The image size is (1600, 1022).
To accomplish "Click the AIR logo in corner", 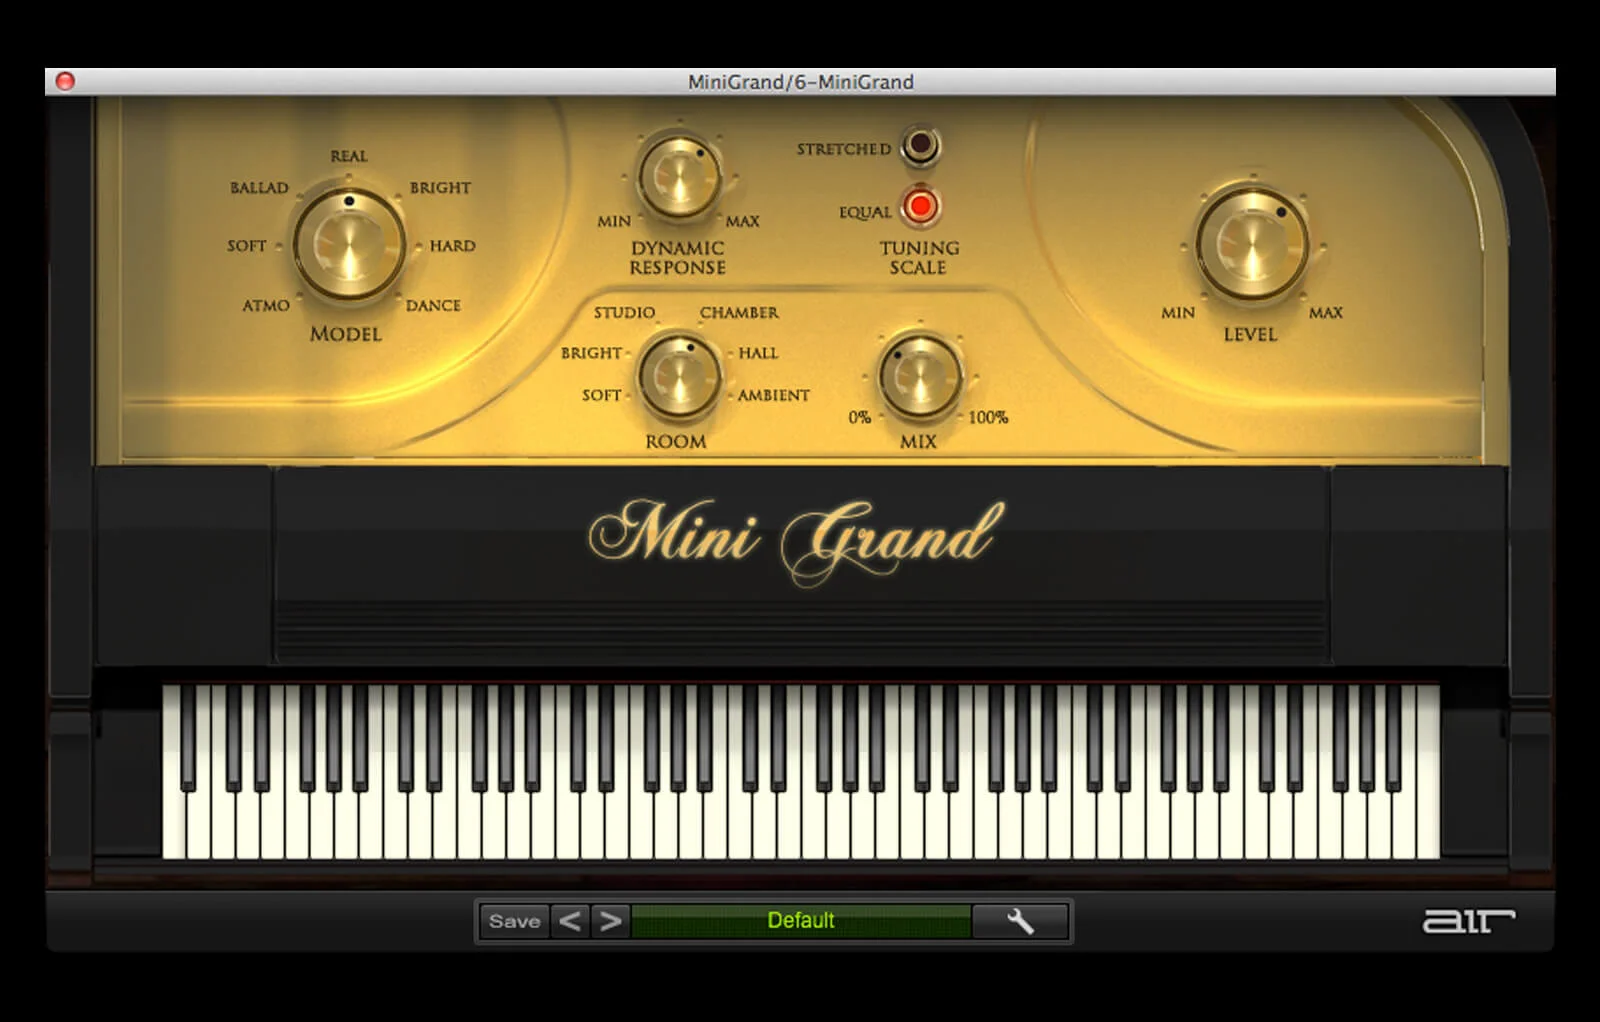I will [x=1467, y=921].
